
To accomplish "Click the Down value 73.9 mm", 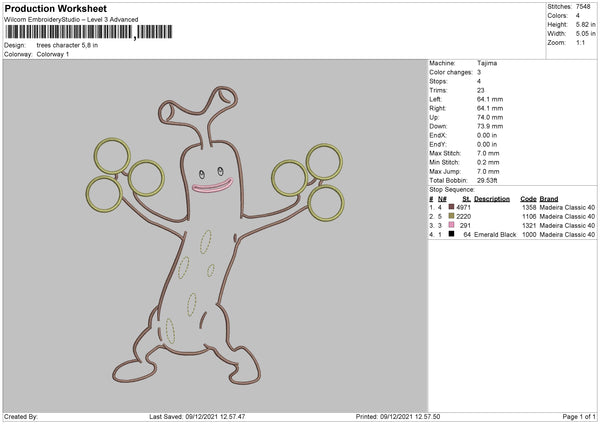I will click(490, 126).
